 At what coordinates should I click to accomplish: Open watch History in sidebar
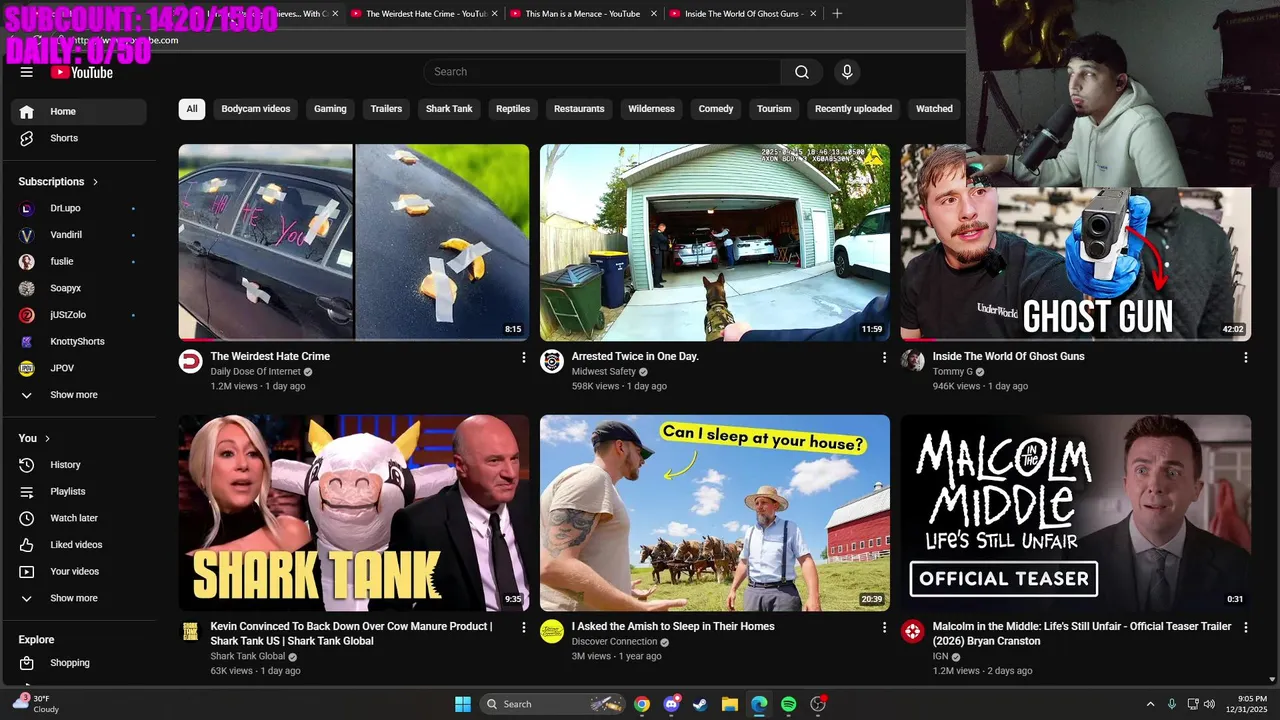coord(79,465)
